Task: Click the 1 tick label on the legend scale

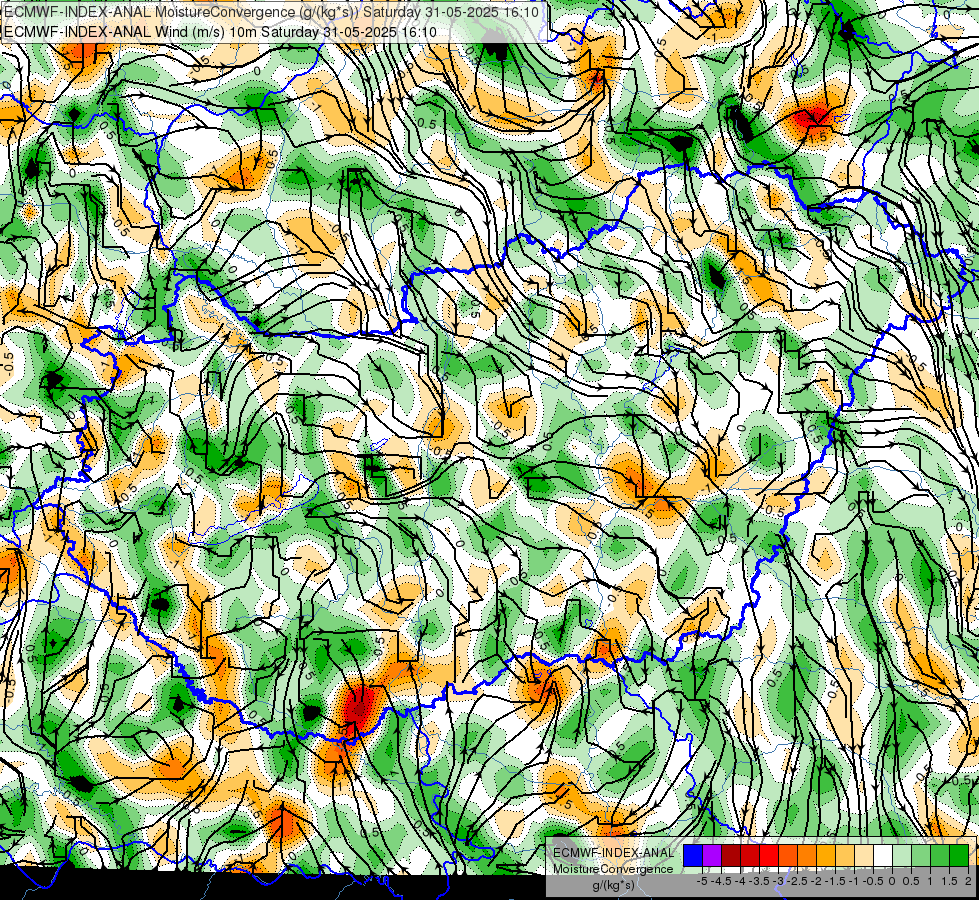Action: (930, 881)
